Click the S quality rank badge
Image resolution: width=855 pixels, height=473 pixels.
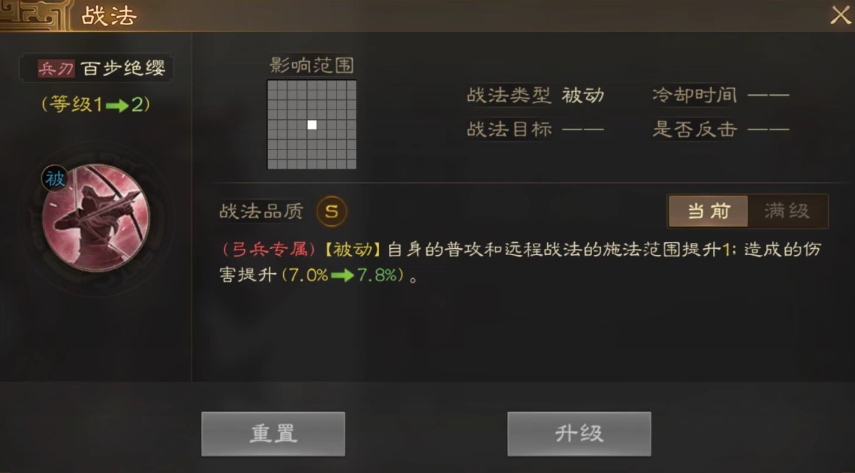332,211
